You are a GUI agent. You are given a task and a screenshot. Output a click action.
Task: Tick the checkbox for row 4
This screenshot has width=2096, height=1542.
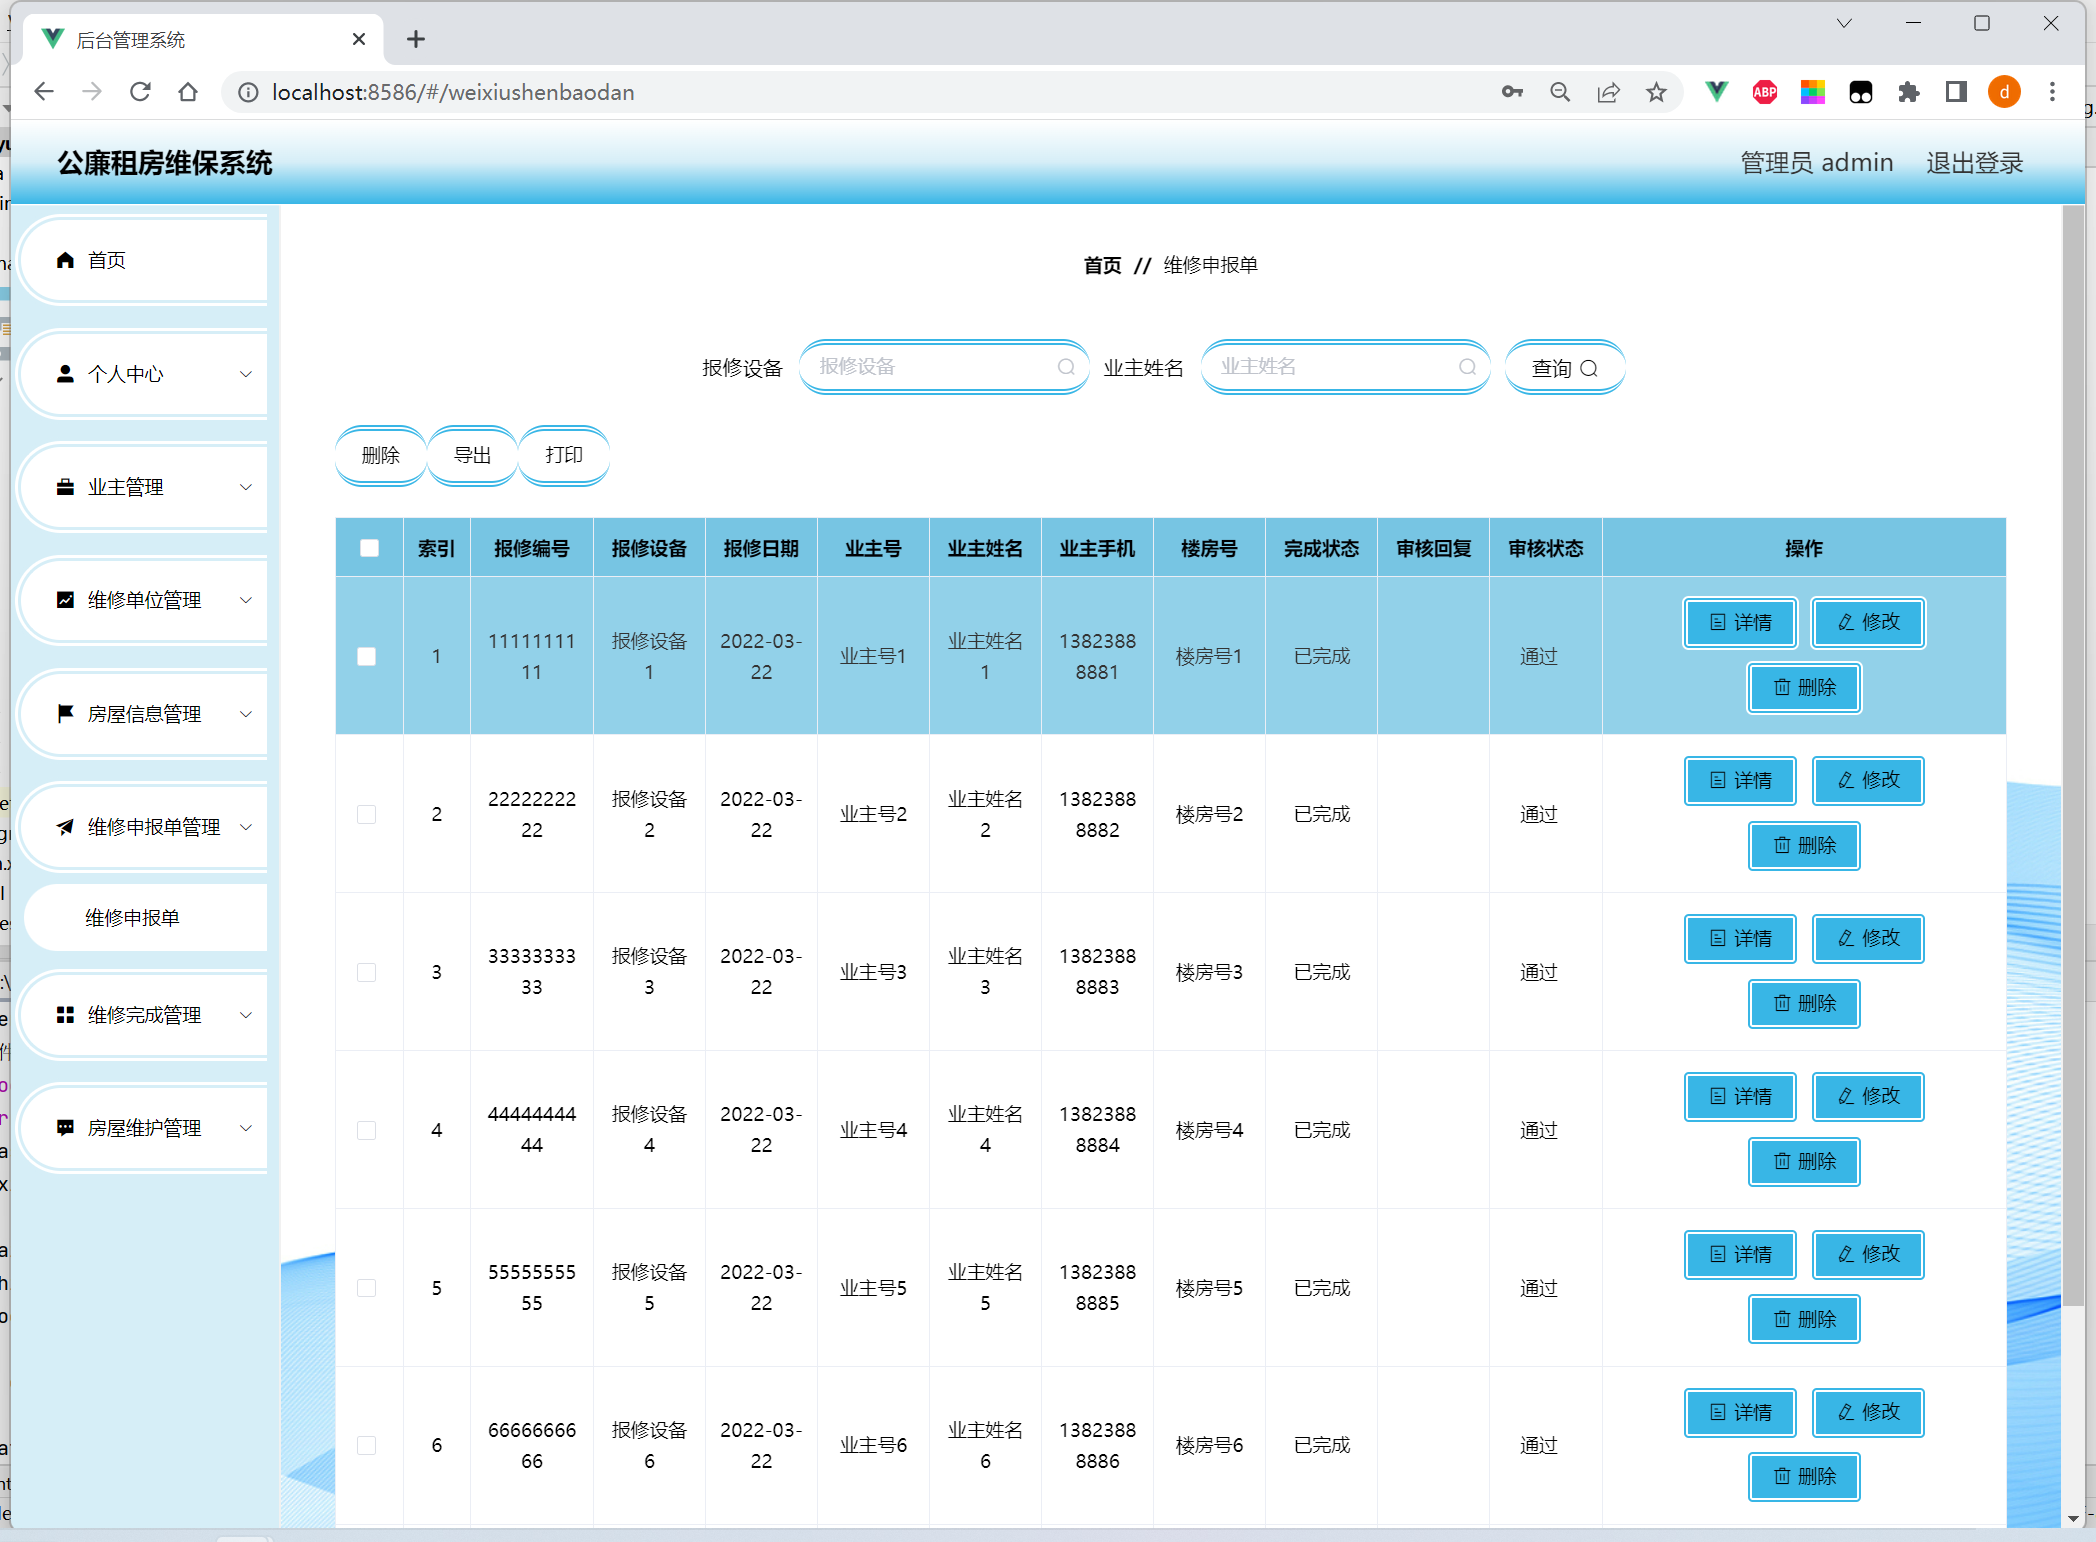[367, 1130]
